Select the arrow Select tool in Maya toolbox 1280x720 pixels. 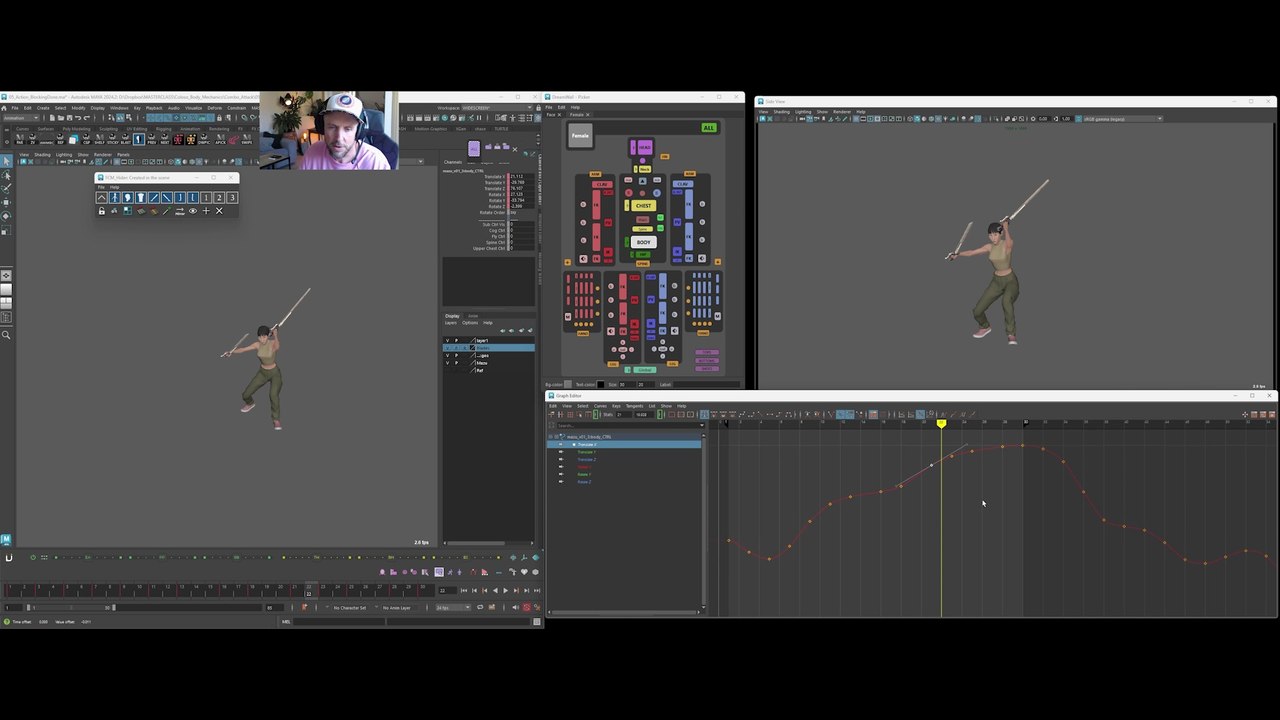coord(6,162)
